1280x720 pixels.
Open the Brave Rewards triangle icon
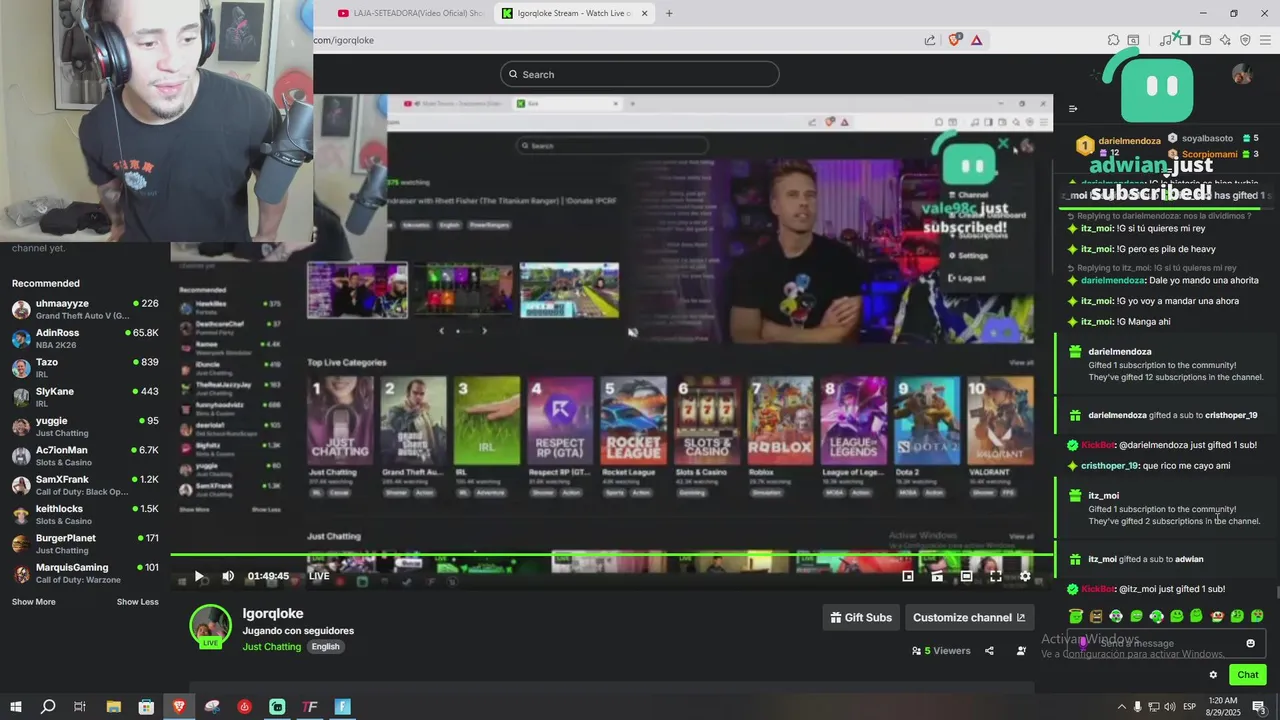976,40
